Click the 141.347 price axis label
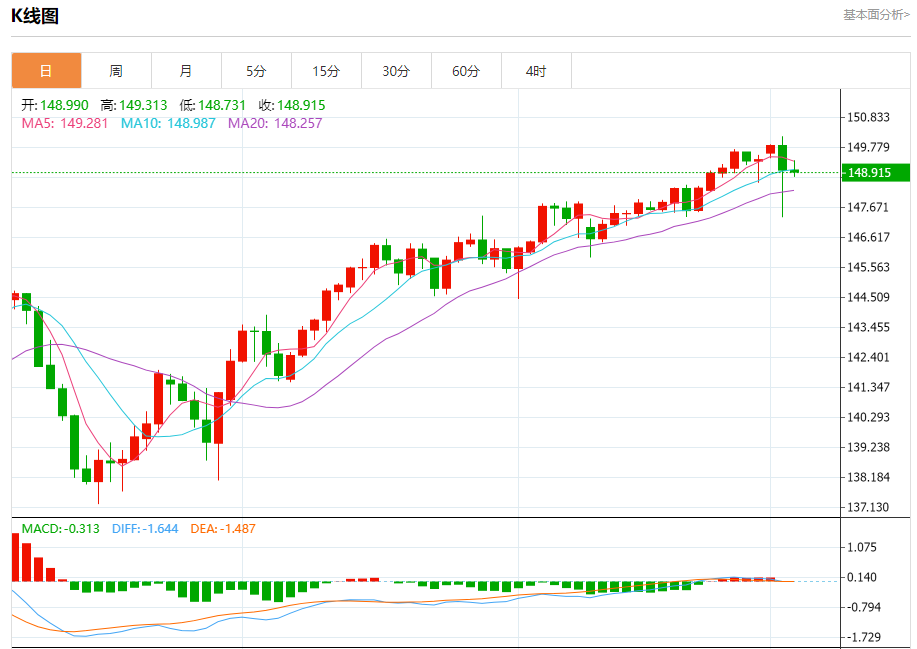This screenshot has height=649, width=917. (x=868, y=387)
